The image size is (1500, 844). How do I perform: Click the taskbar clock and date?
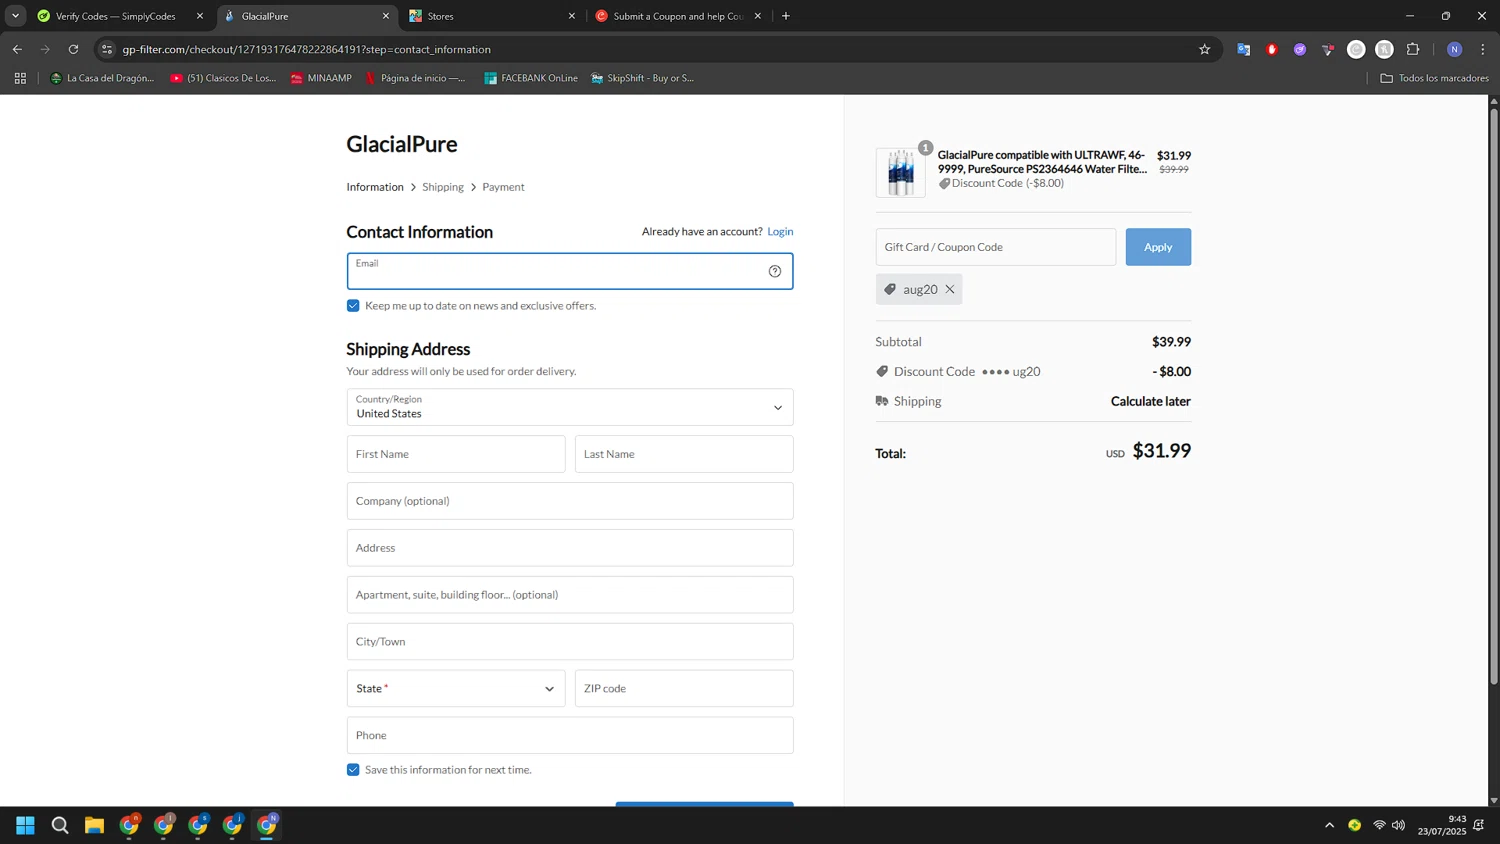click(1441, 825)
